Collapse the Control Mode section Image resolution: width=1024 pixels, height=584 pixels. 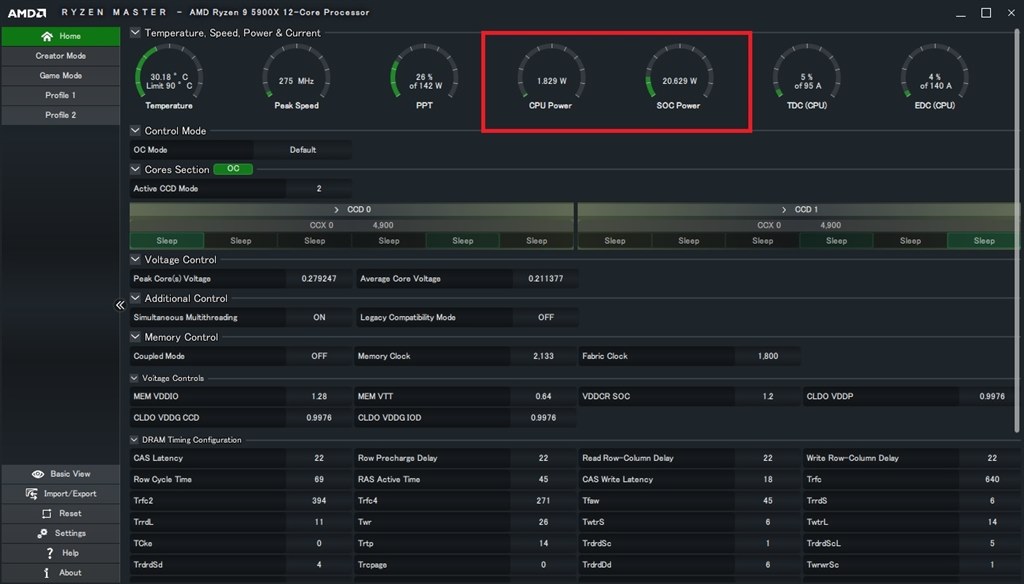pos(135,131)
